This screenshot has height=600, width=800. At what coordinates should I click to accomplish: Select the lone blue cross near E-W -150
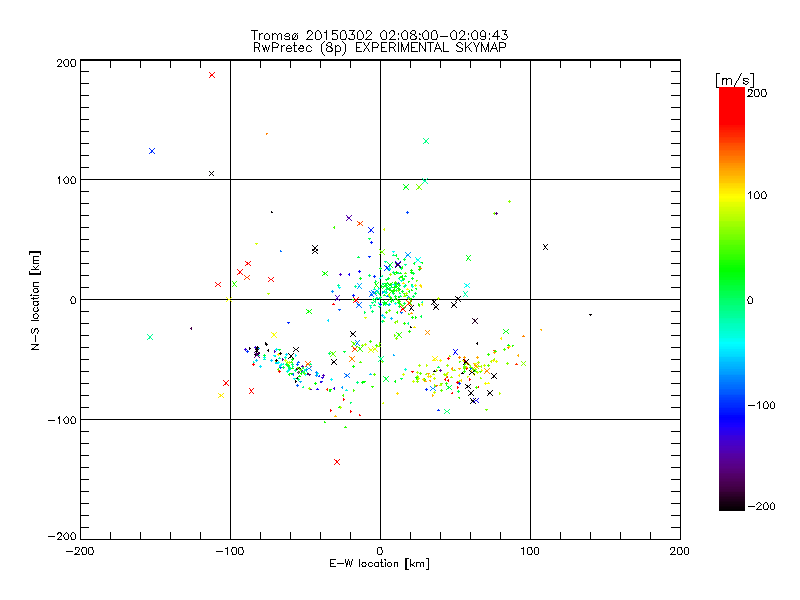[x=152, y=151]
